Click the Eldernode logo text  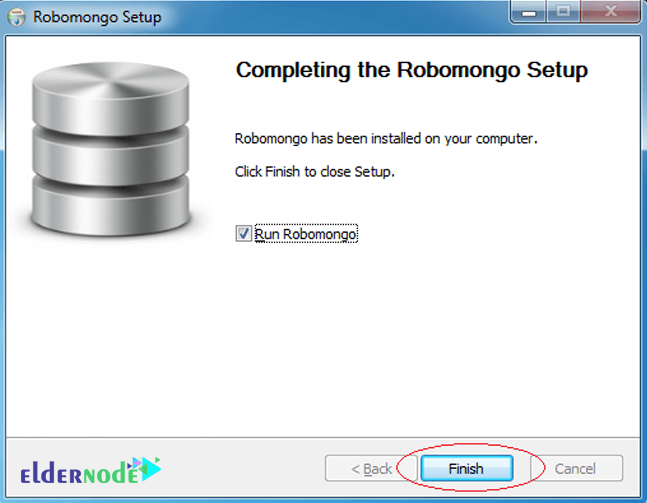(79, 473)
